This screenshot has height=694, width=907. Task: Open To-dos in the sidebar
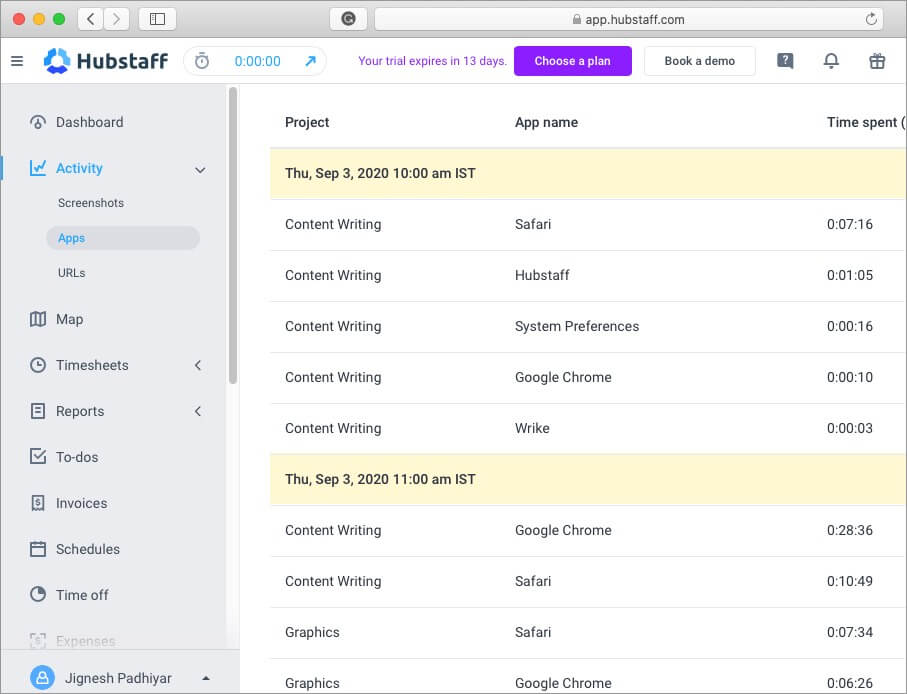pos(77,457)
